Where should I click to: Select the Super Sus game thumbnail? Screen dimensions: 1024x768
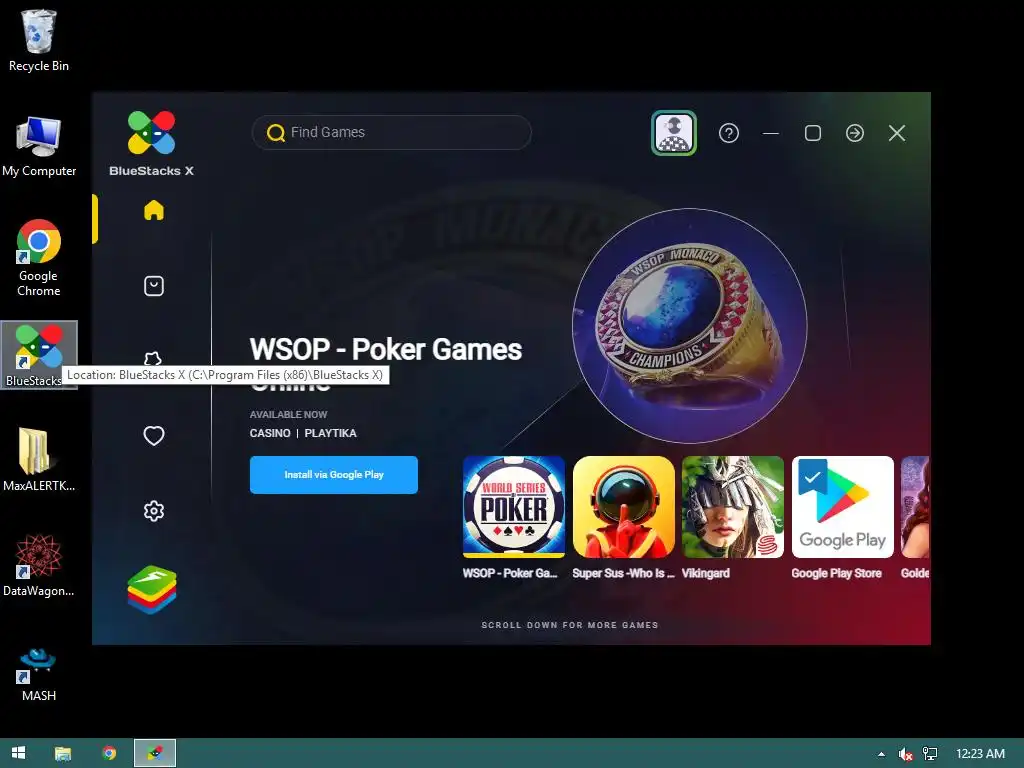click(x=624, y=507)
